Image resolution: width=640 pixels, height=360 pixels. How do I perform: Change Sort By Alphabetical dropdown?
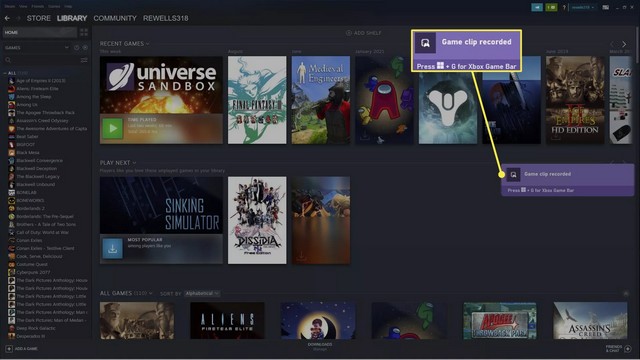[202, 293]
